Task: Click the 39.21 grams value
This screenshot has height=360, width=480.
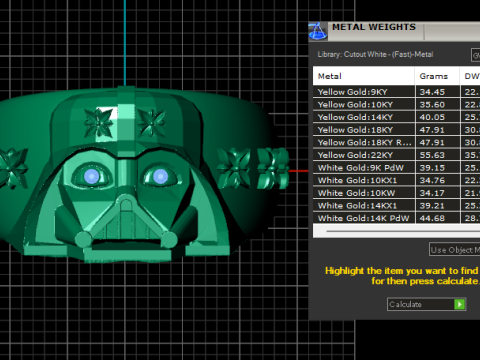Action: 432,206
